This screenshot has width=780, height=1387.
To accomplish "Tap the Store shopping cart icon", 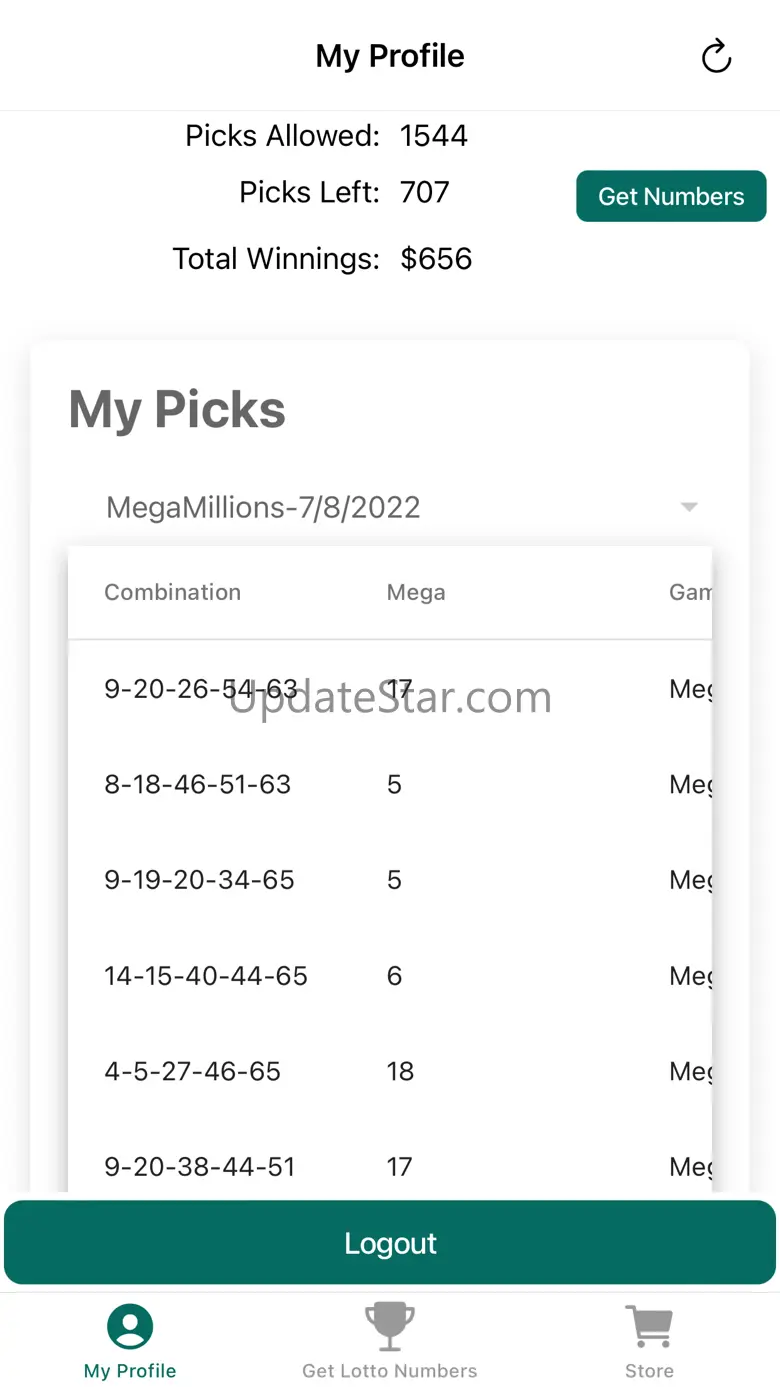I will pos(649,1327).
